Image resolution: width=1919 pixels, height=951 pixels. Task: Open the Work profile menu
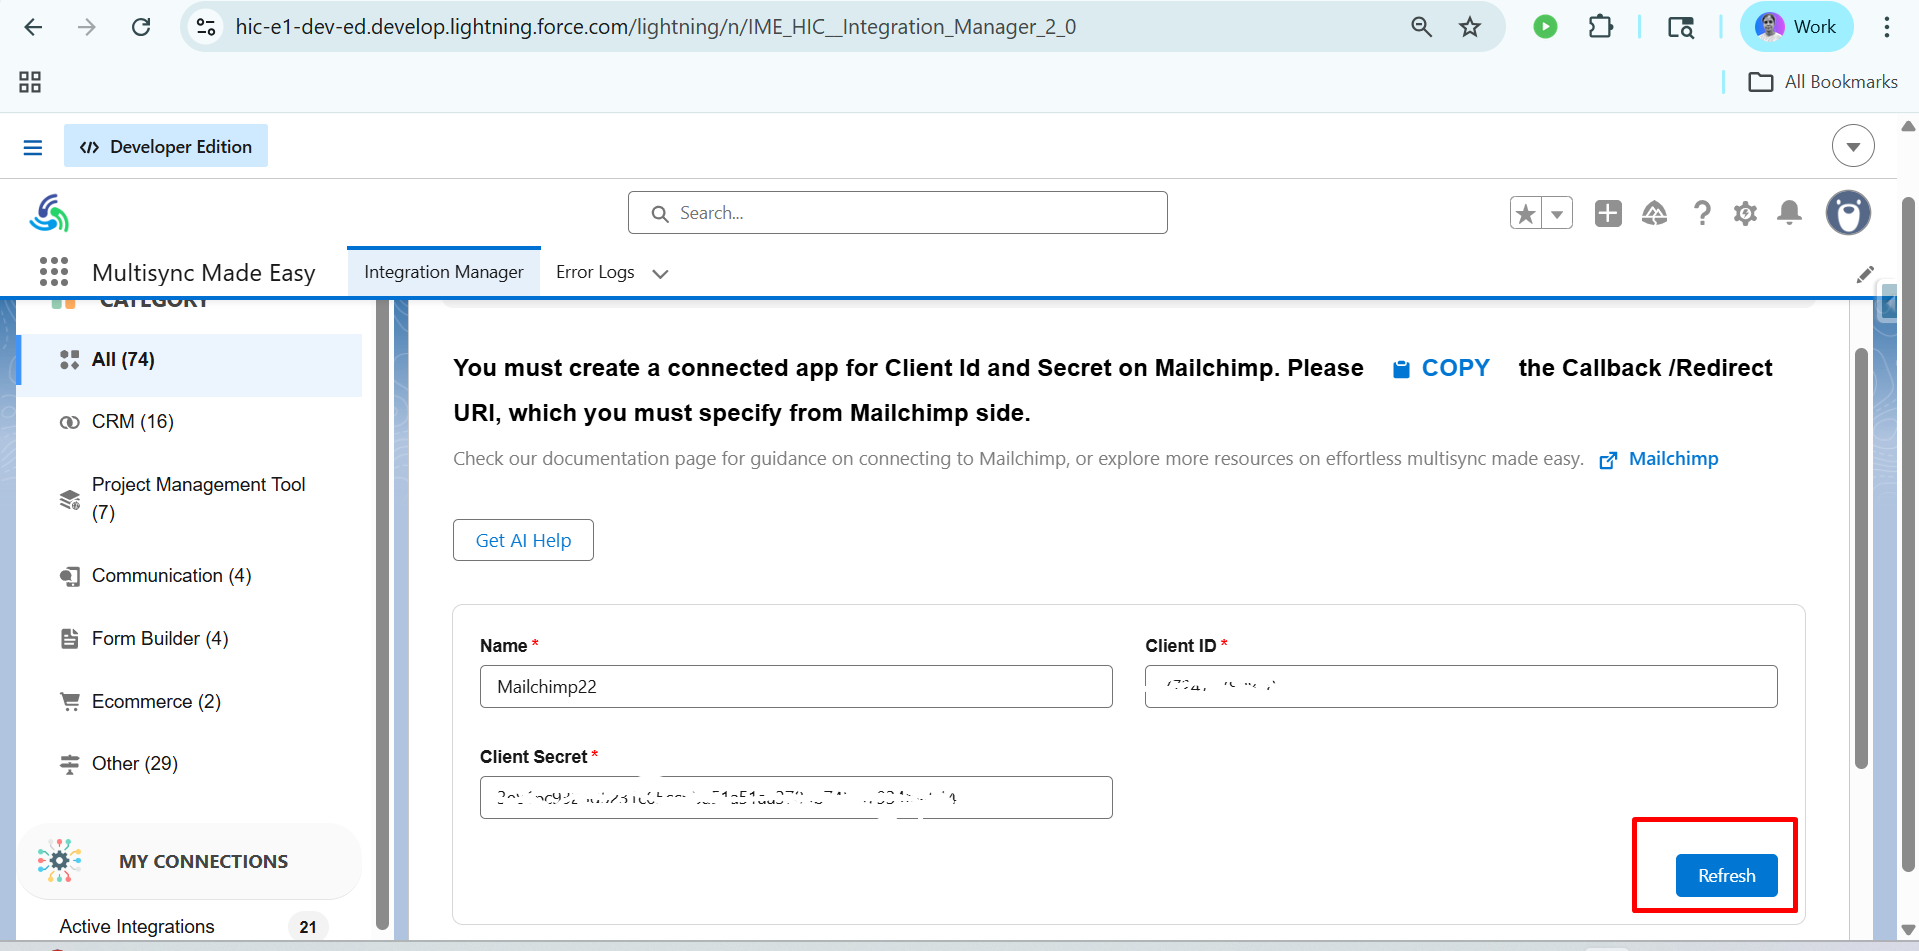(1796, 27)
